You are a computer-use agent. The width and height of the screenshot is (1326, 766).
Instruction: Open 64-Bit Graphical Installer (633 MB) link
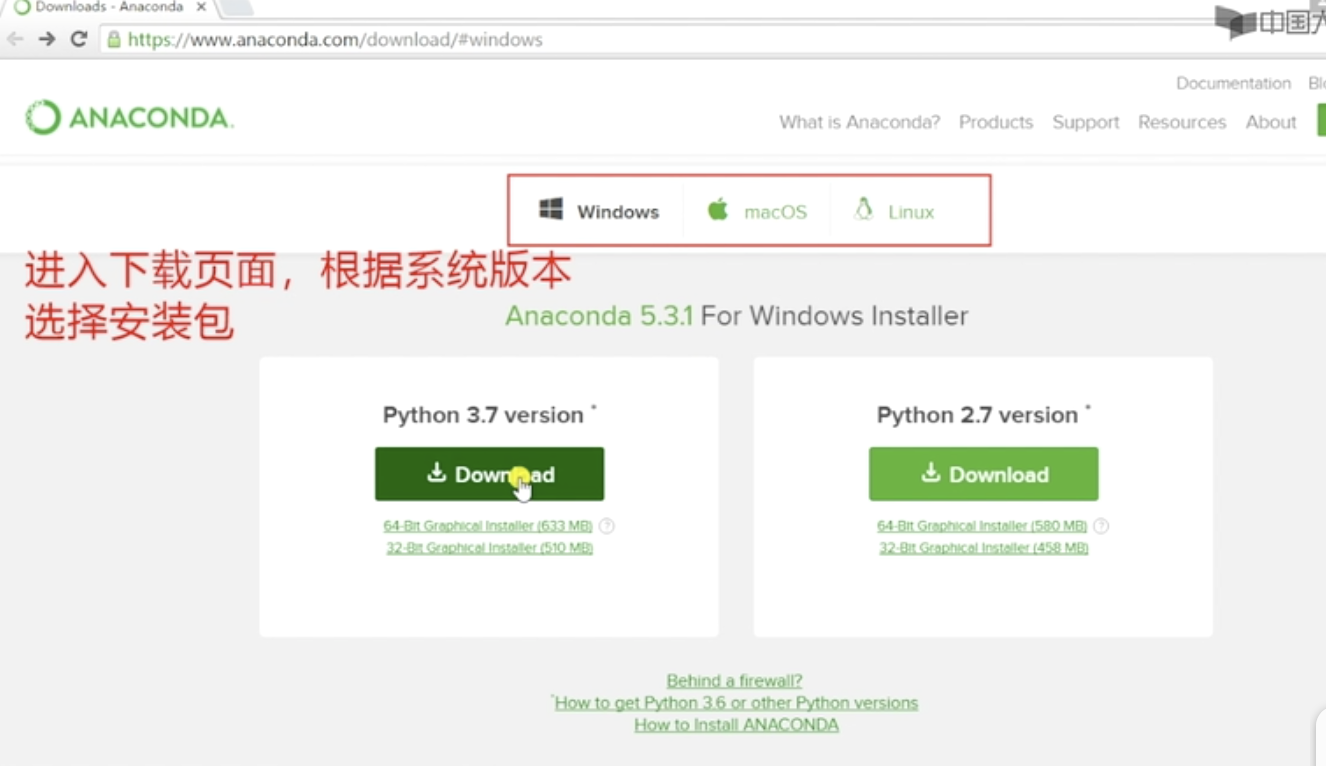(x=488, y=526)
